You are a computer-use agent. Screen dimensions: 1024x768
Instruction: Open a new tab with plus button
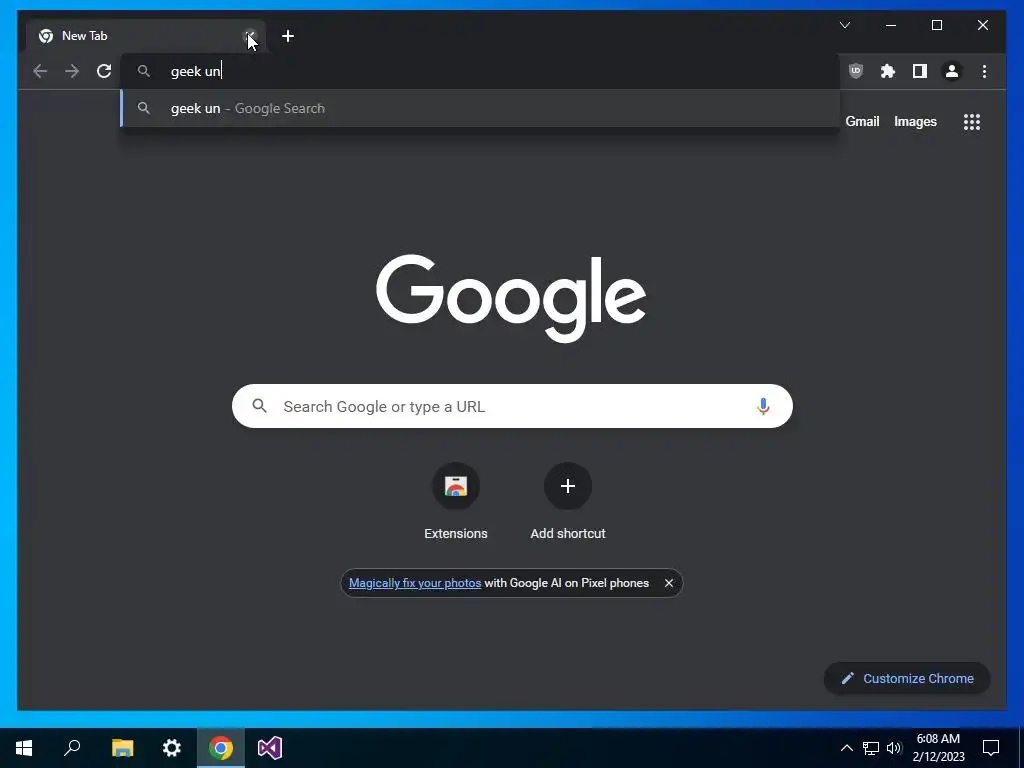[288, 36]
